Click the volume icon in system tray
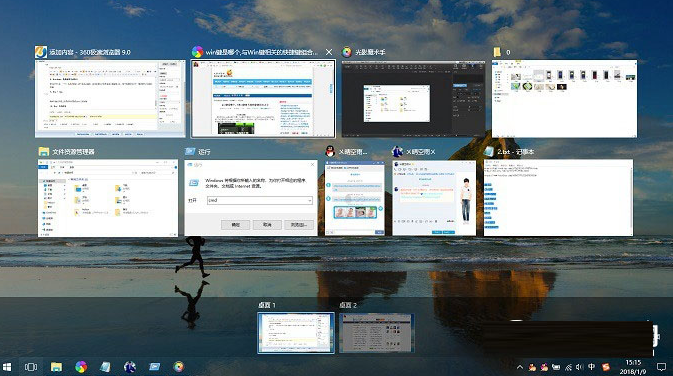673x376 pixels. (x=580, y=367)
